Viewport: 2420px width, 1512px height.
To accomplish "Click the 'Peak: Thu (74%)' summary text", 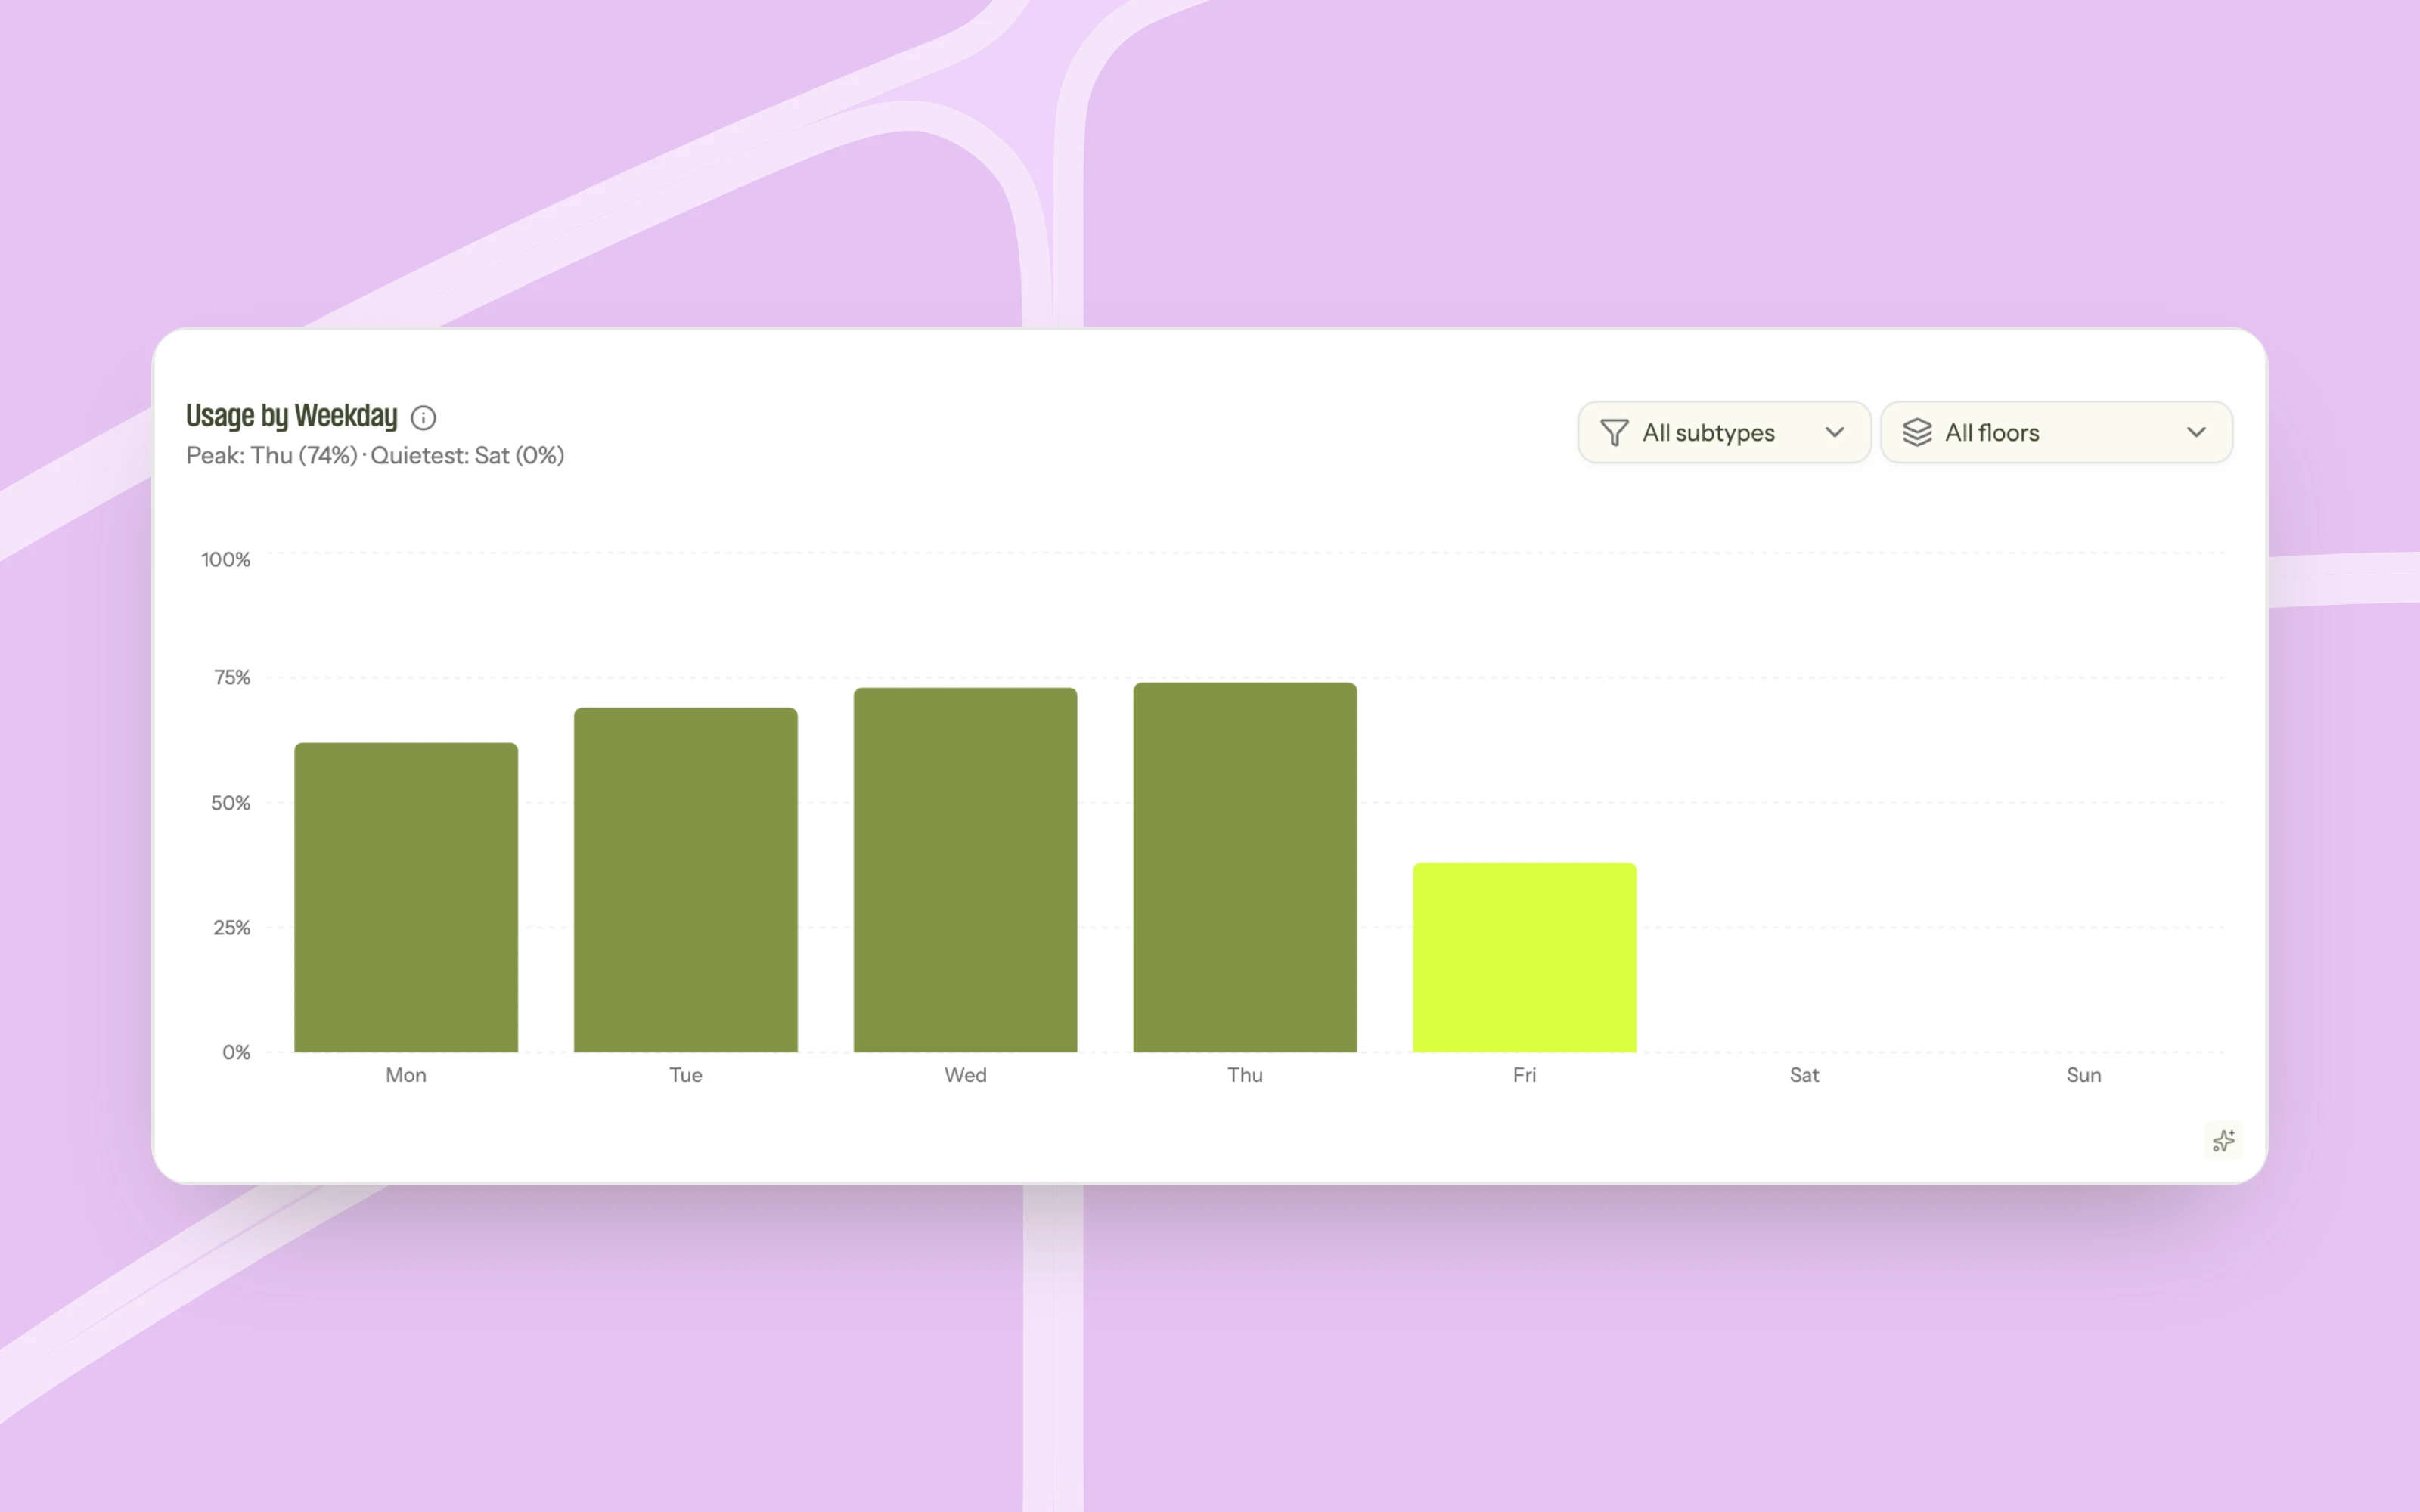I will (272, 456).
